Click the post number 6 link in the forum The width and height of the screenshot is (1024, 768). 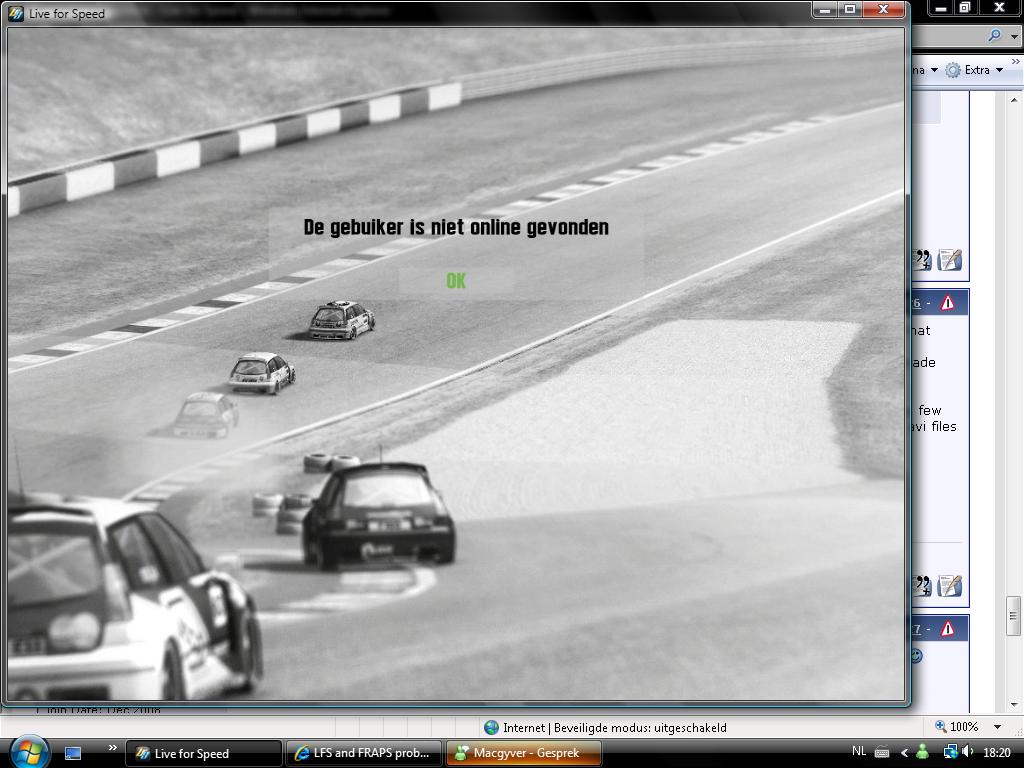[916, 303]
